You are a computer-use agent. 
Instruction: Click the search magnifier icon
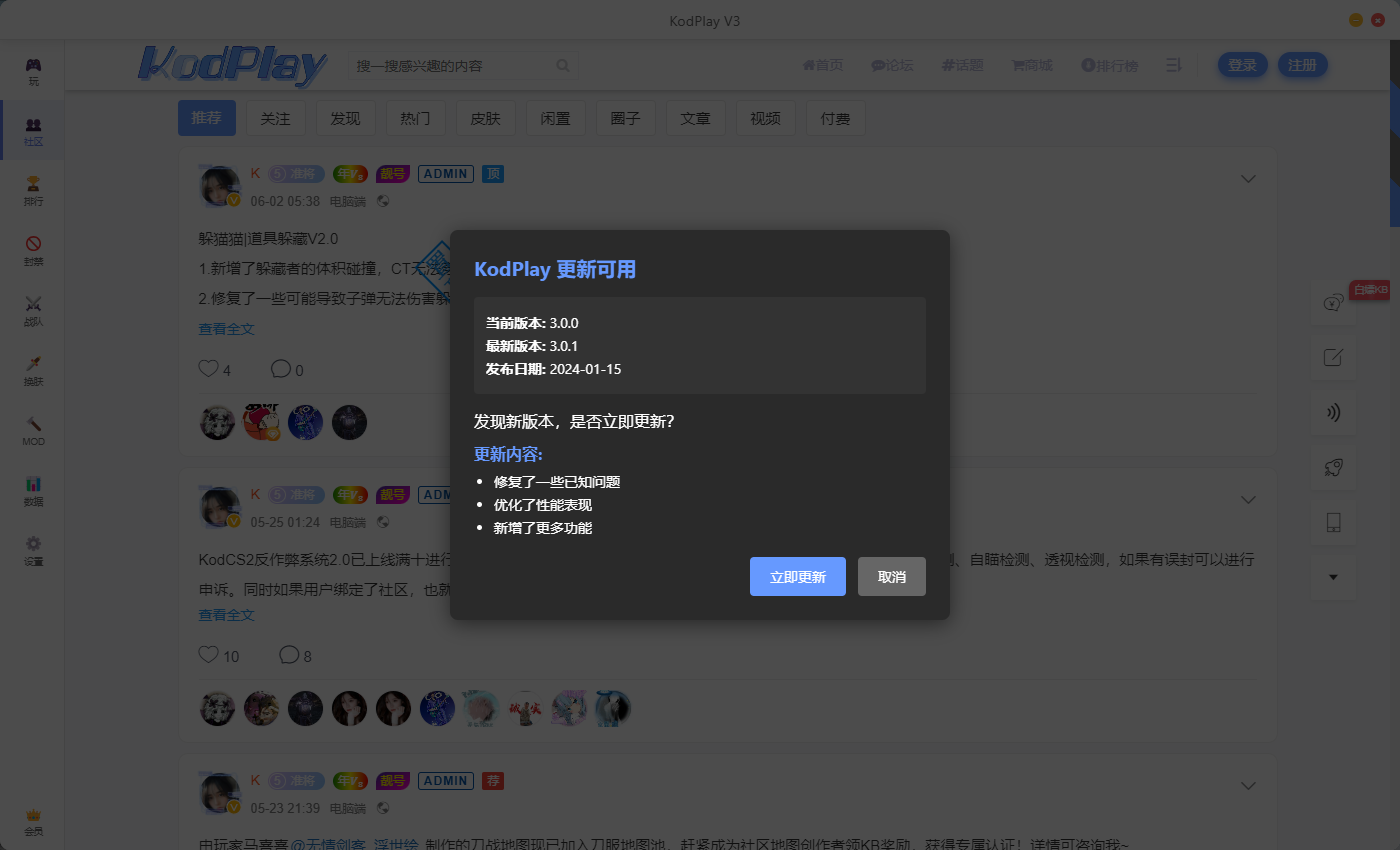click(x=563, y=66)
